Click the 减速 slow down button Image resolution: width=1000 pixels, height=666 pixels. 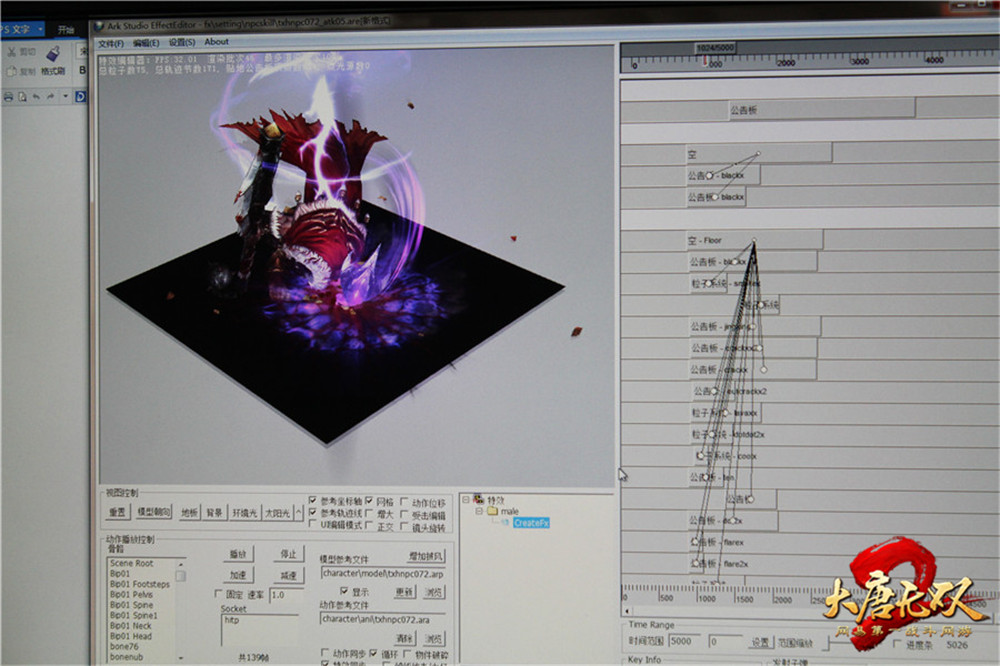point(289,575)
